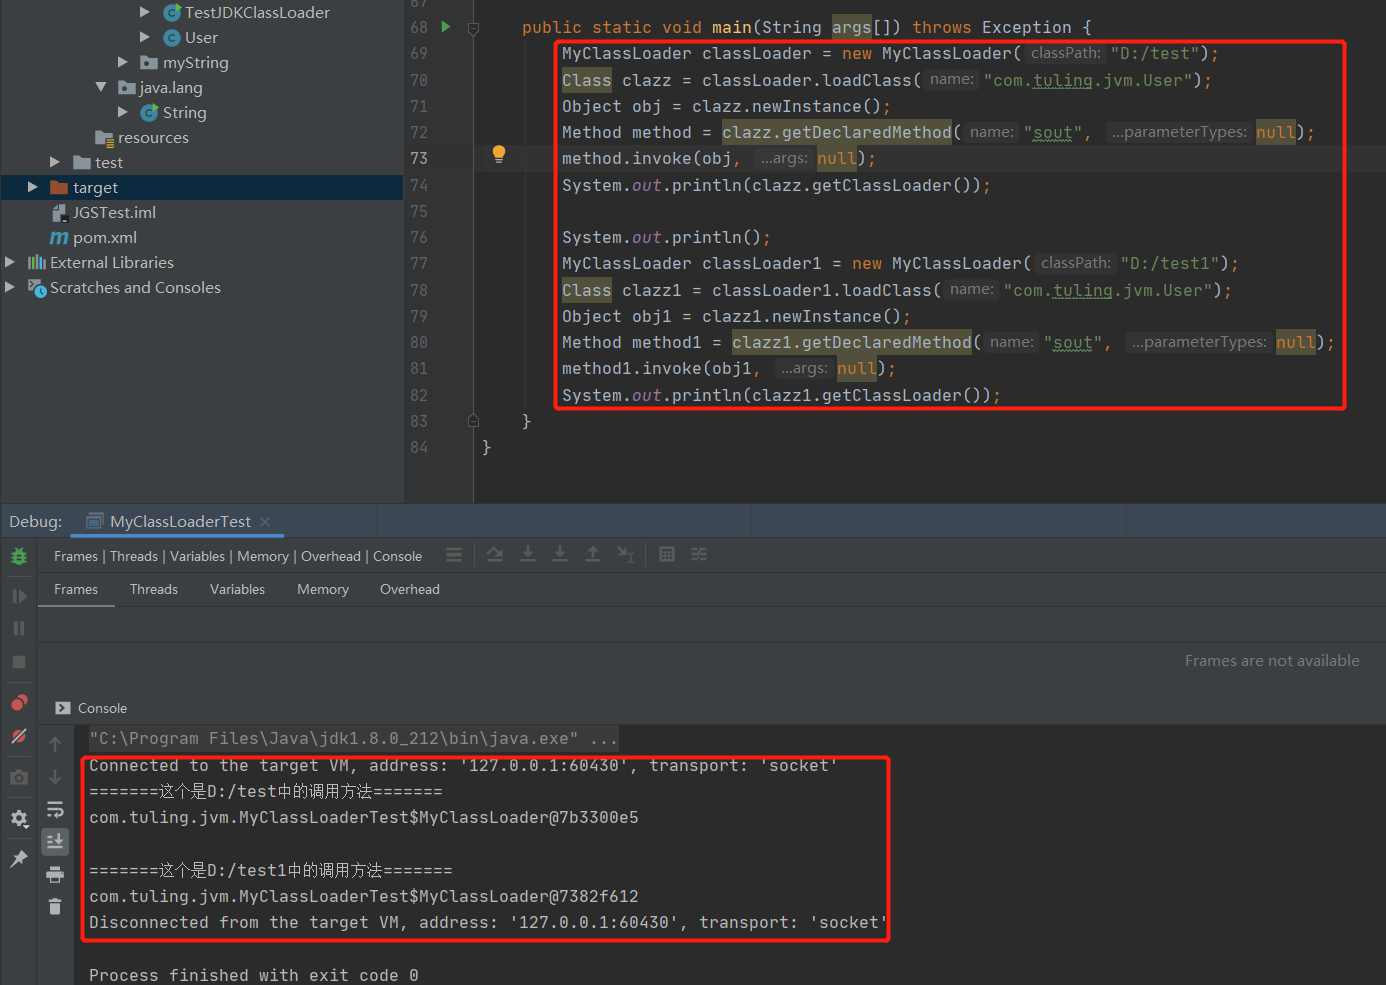1386x985 pixels.
Task: Click the Show Execution Point lines icon
Action: point(454,554)
